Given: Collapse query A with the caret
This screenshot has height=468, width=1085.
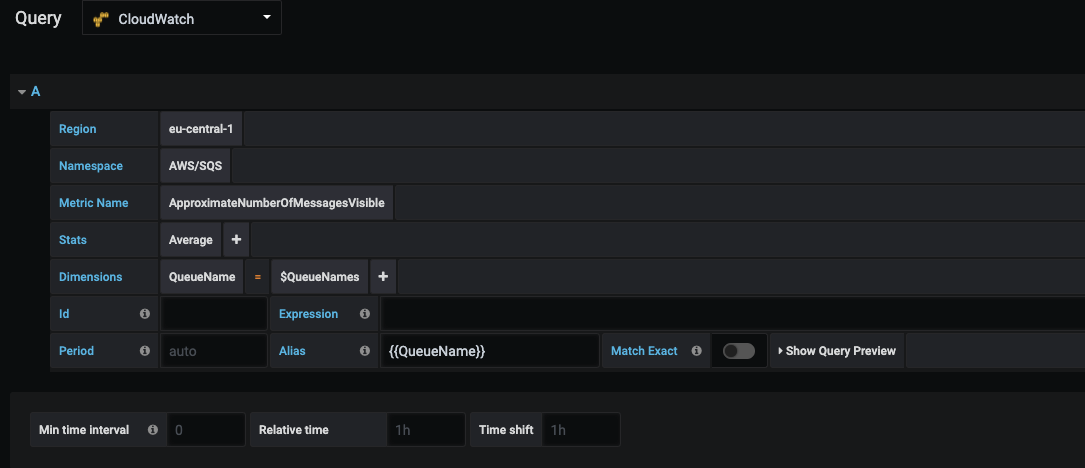Looking at the screenshot, I should [22, 91].
